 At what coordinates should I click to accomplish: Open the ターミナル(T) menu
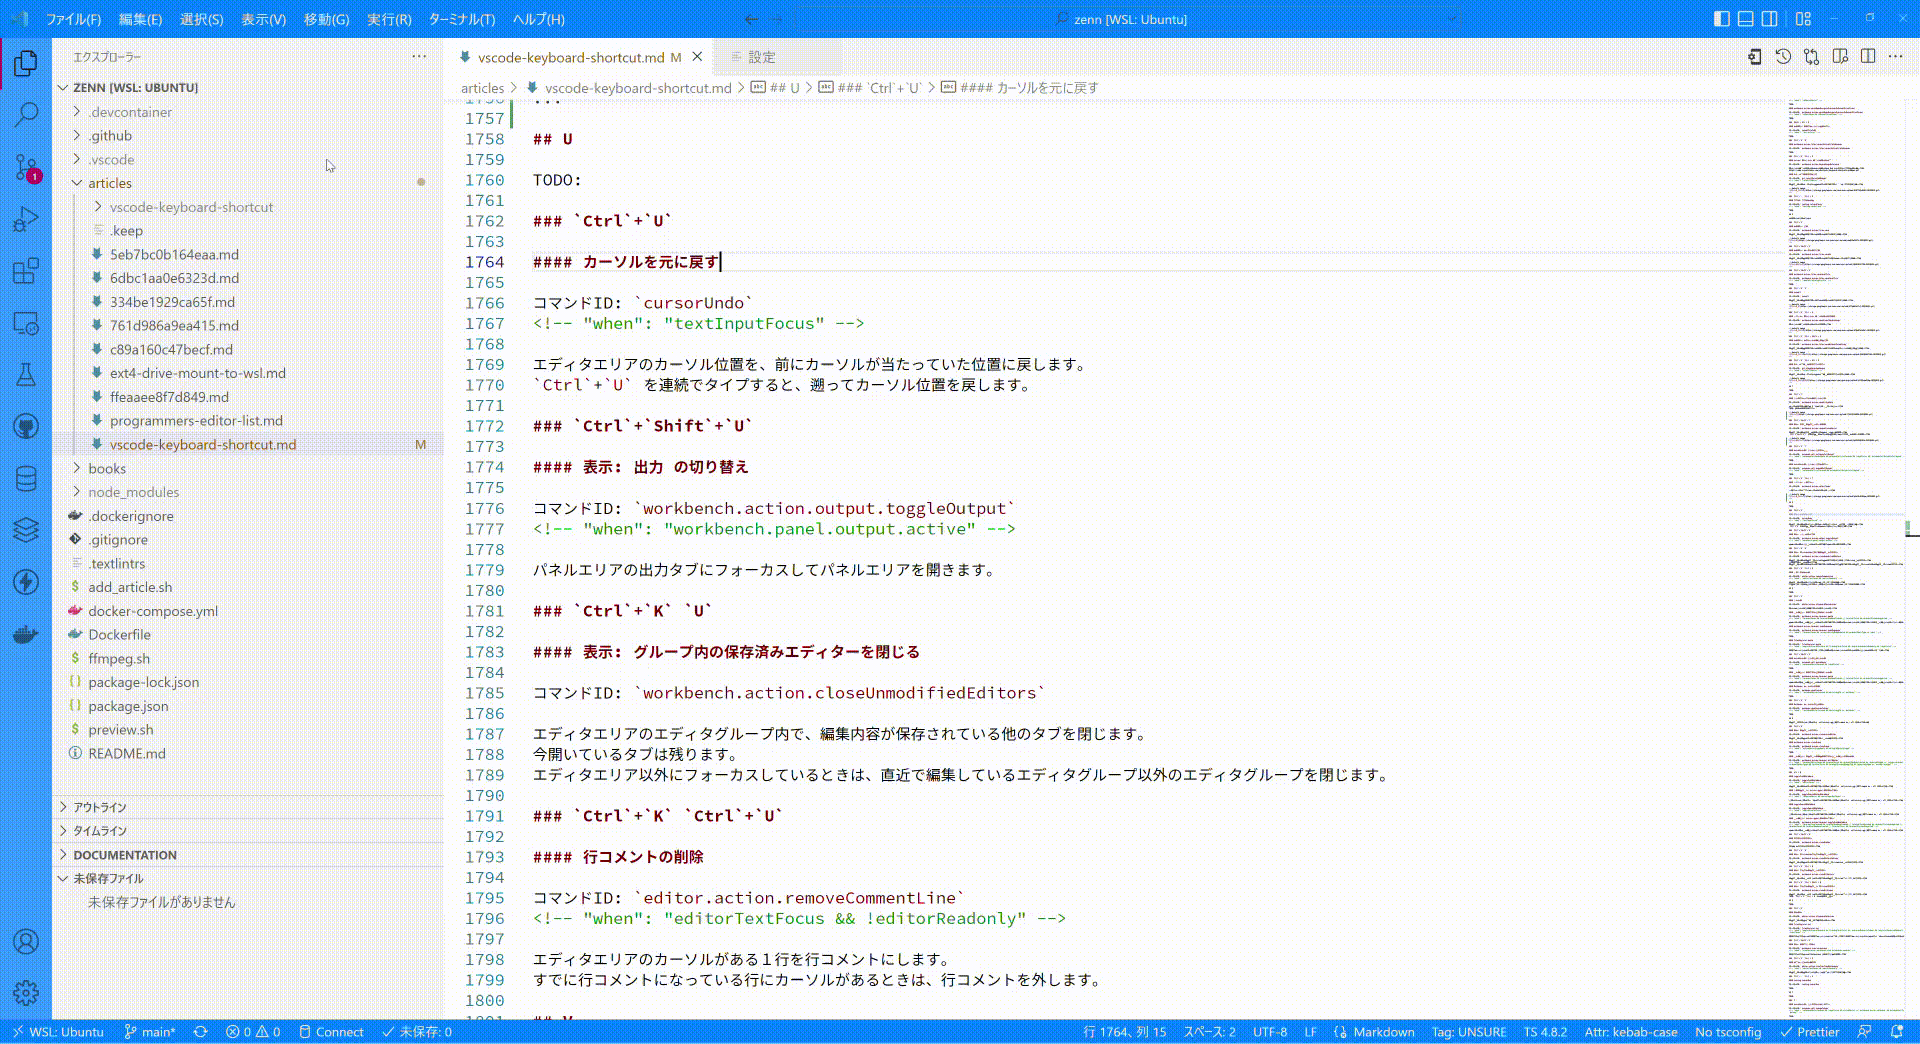(461, 19)
